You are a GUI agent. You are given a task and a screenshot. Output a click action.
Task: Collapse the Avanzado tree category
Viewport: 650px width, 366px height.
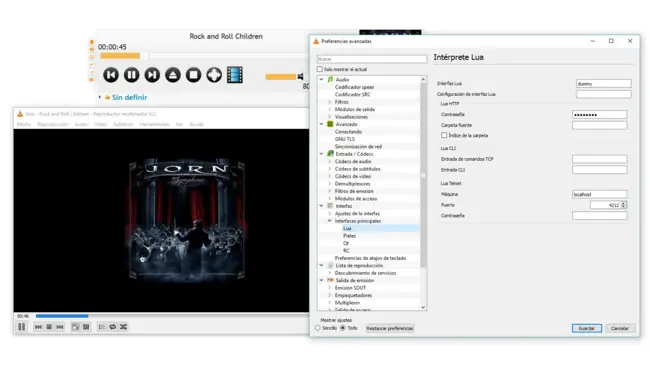tap(321, 124)
